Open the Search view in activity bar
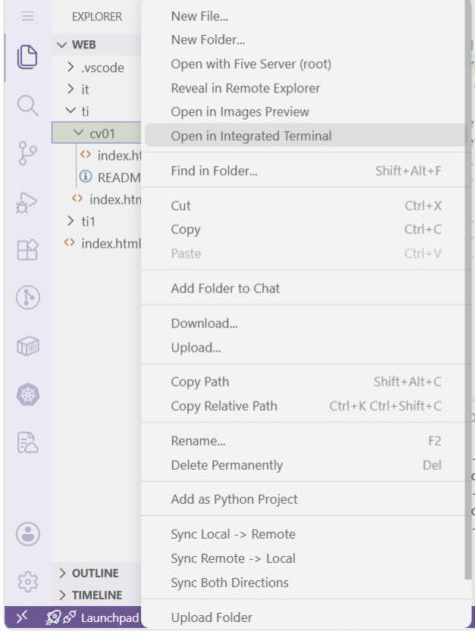Image resolution: width=475 pixels, height=632 pixels. click(27, 106)
